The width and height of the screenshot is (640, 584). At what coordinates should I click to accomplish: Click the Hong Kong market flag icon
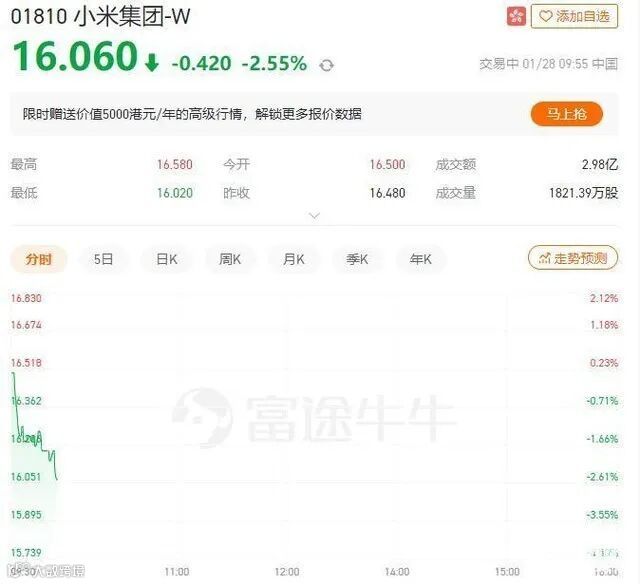tap(516, 16)
